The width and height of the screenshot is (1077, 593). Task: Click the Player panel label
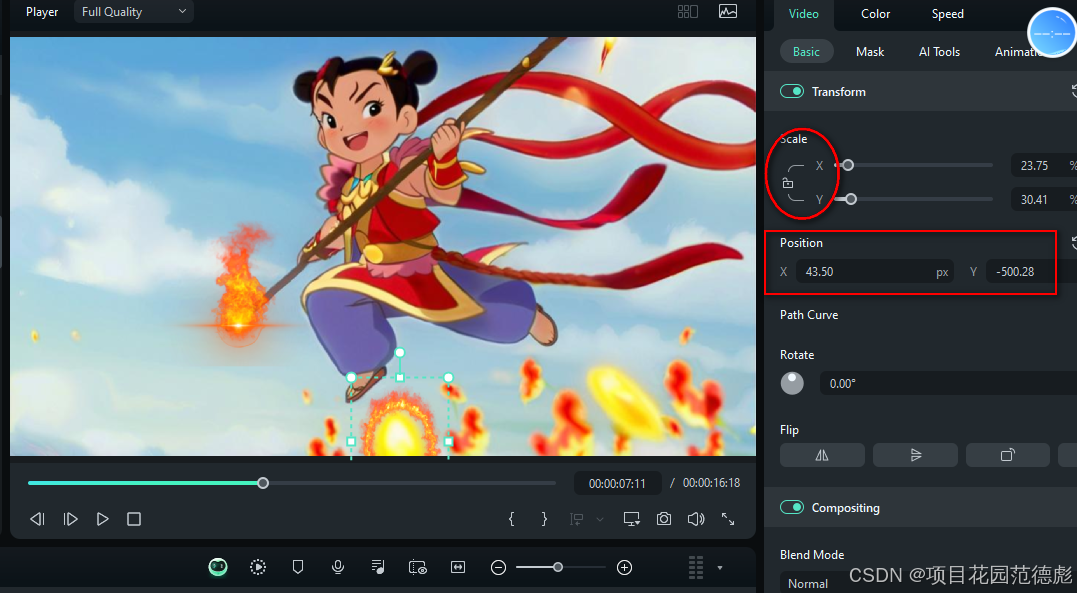pyautogui.click(x=42, y=12)
